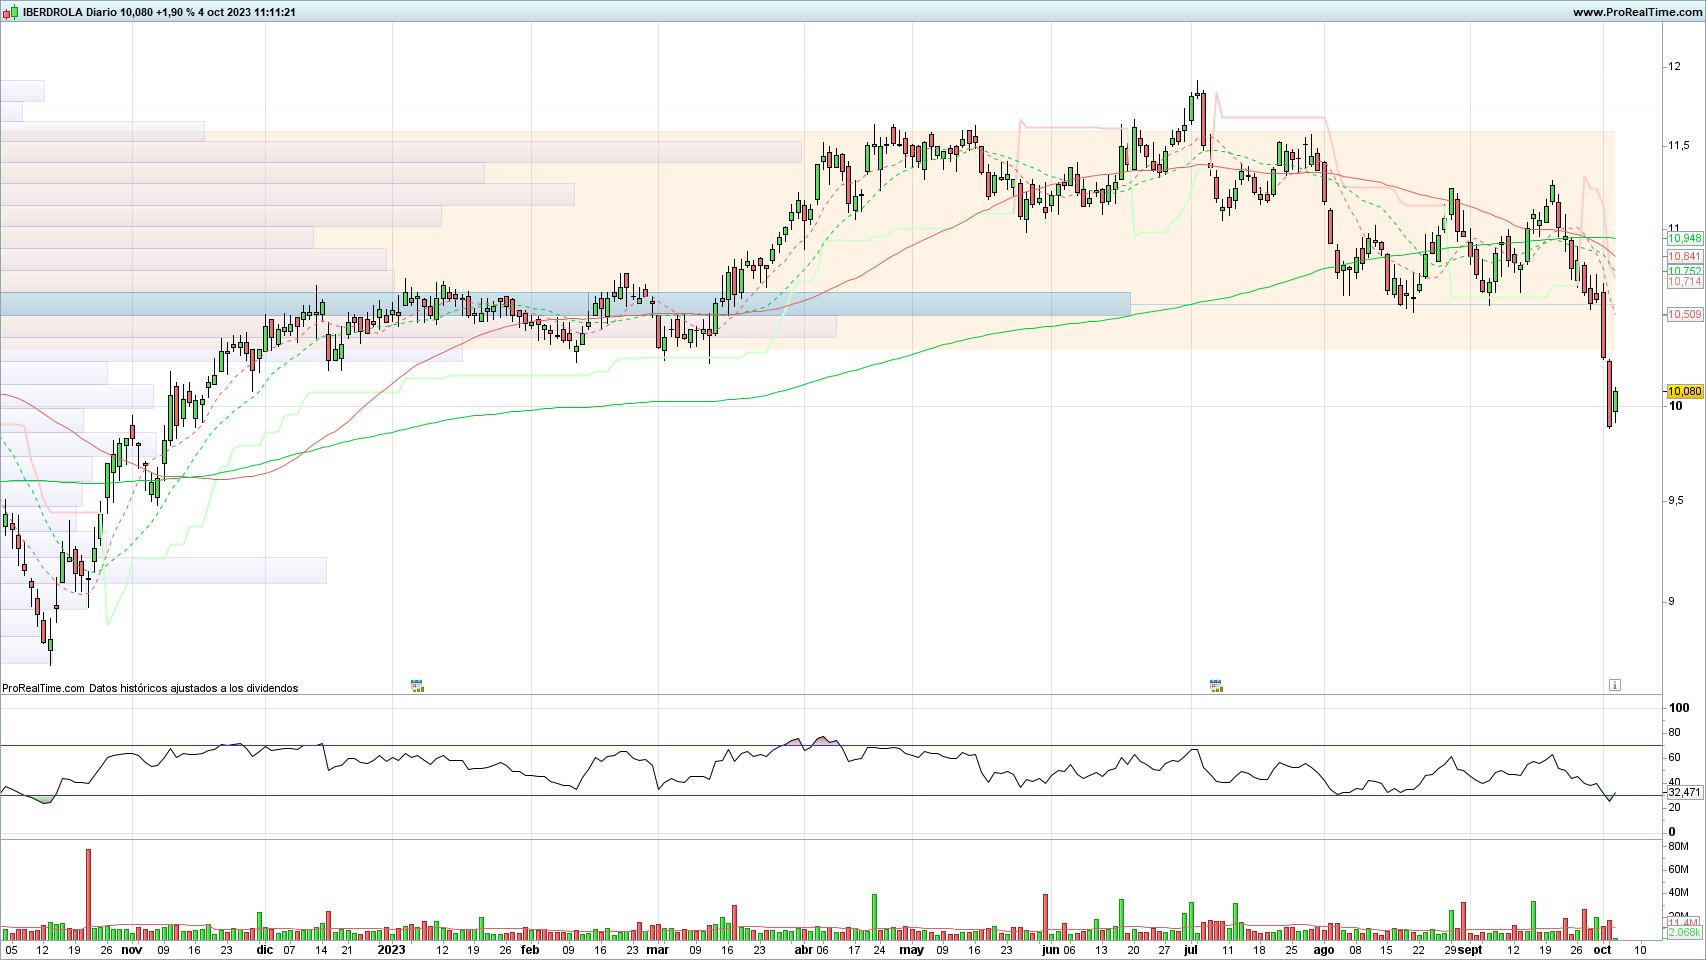Screen dimensions: 1706x960
Task: Click the 60M level on the volume axis
Action: click(1678, 870)
